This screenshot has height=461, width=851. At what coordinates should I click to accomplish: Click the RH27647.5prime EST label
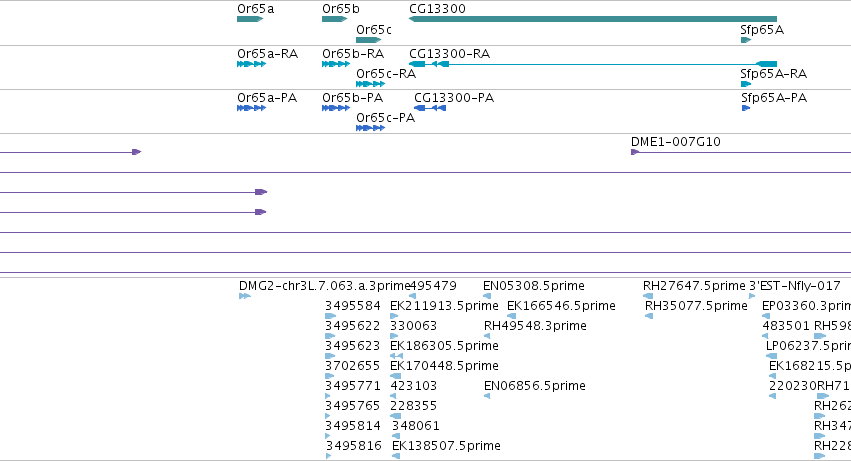pyautogui.click(x=694, y=286)
